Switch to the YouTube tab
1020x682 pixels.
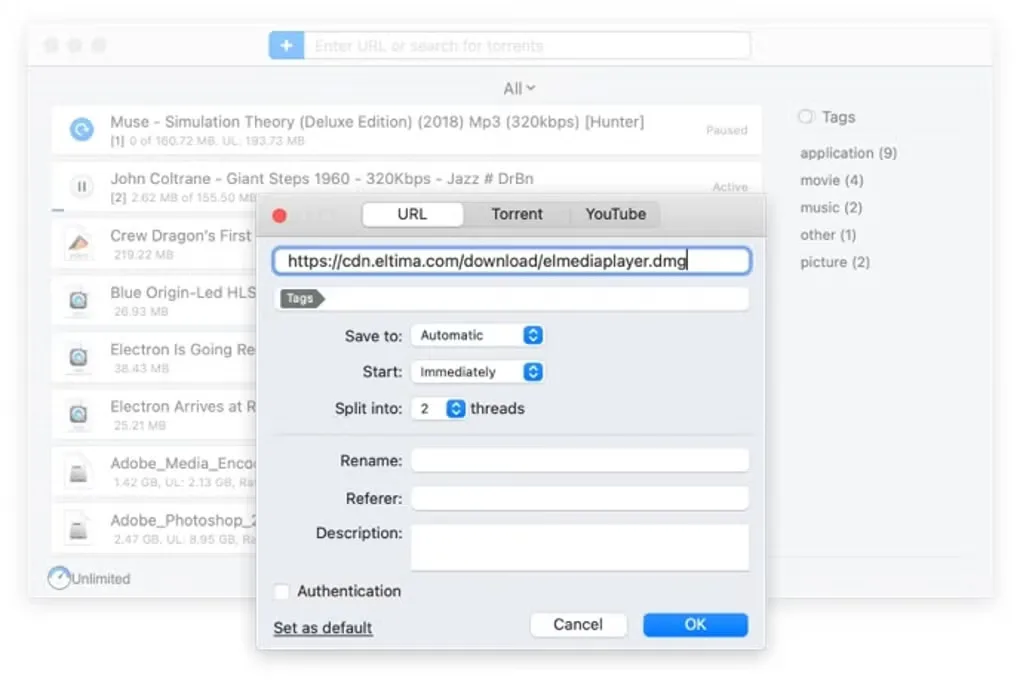tap(615, 214)
